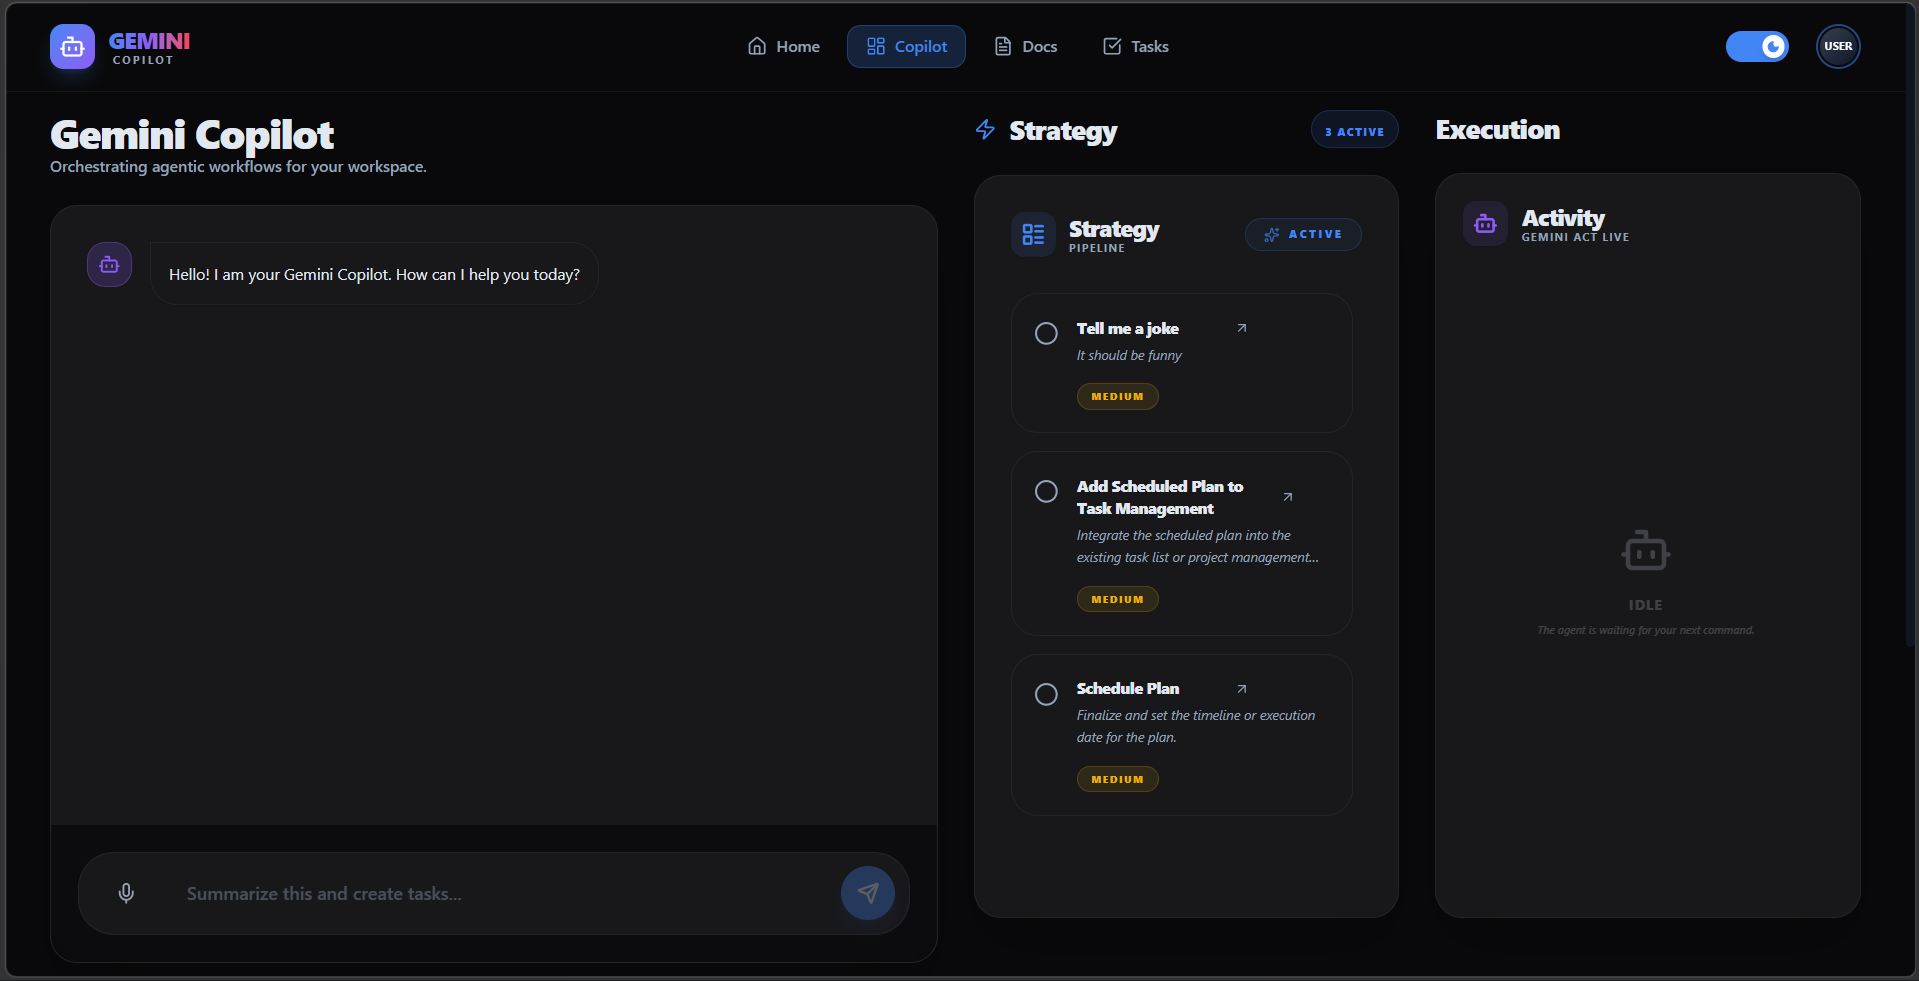This screenshot has height=981, width=1919.
Task: Open the Home nav item
Action: pyautogui.click(x=784, y=46)
